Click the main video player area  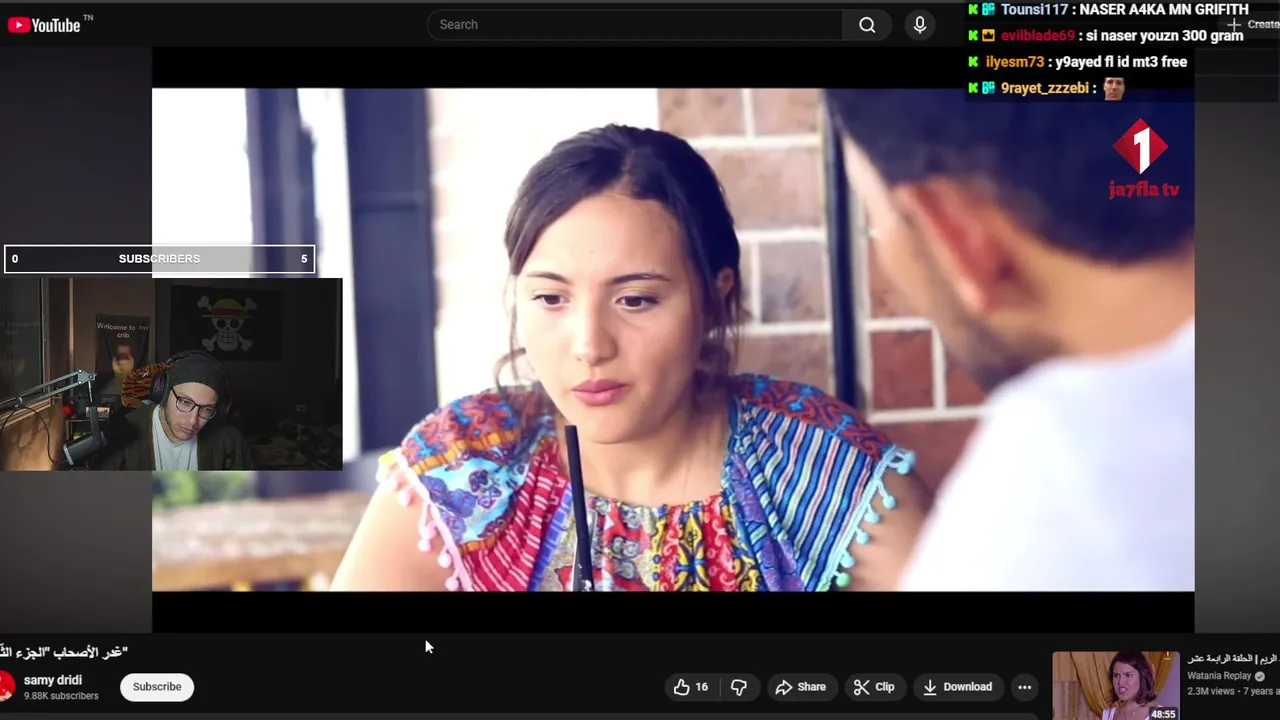pyautogui.click(x=672, y=340)
